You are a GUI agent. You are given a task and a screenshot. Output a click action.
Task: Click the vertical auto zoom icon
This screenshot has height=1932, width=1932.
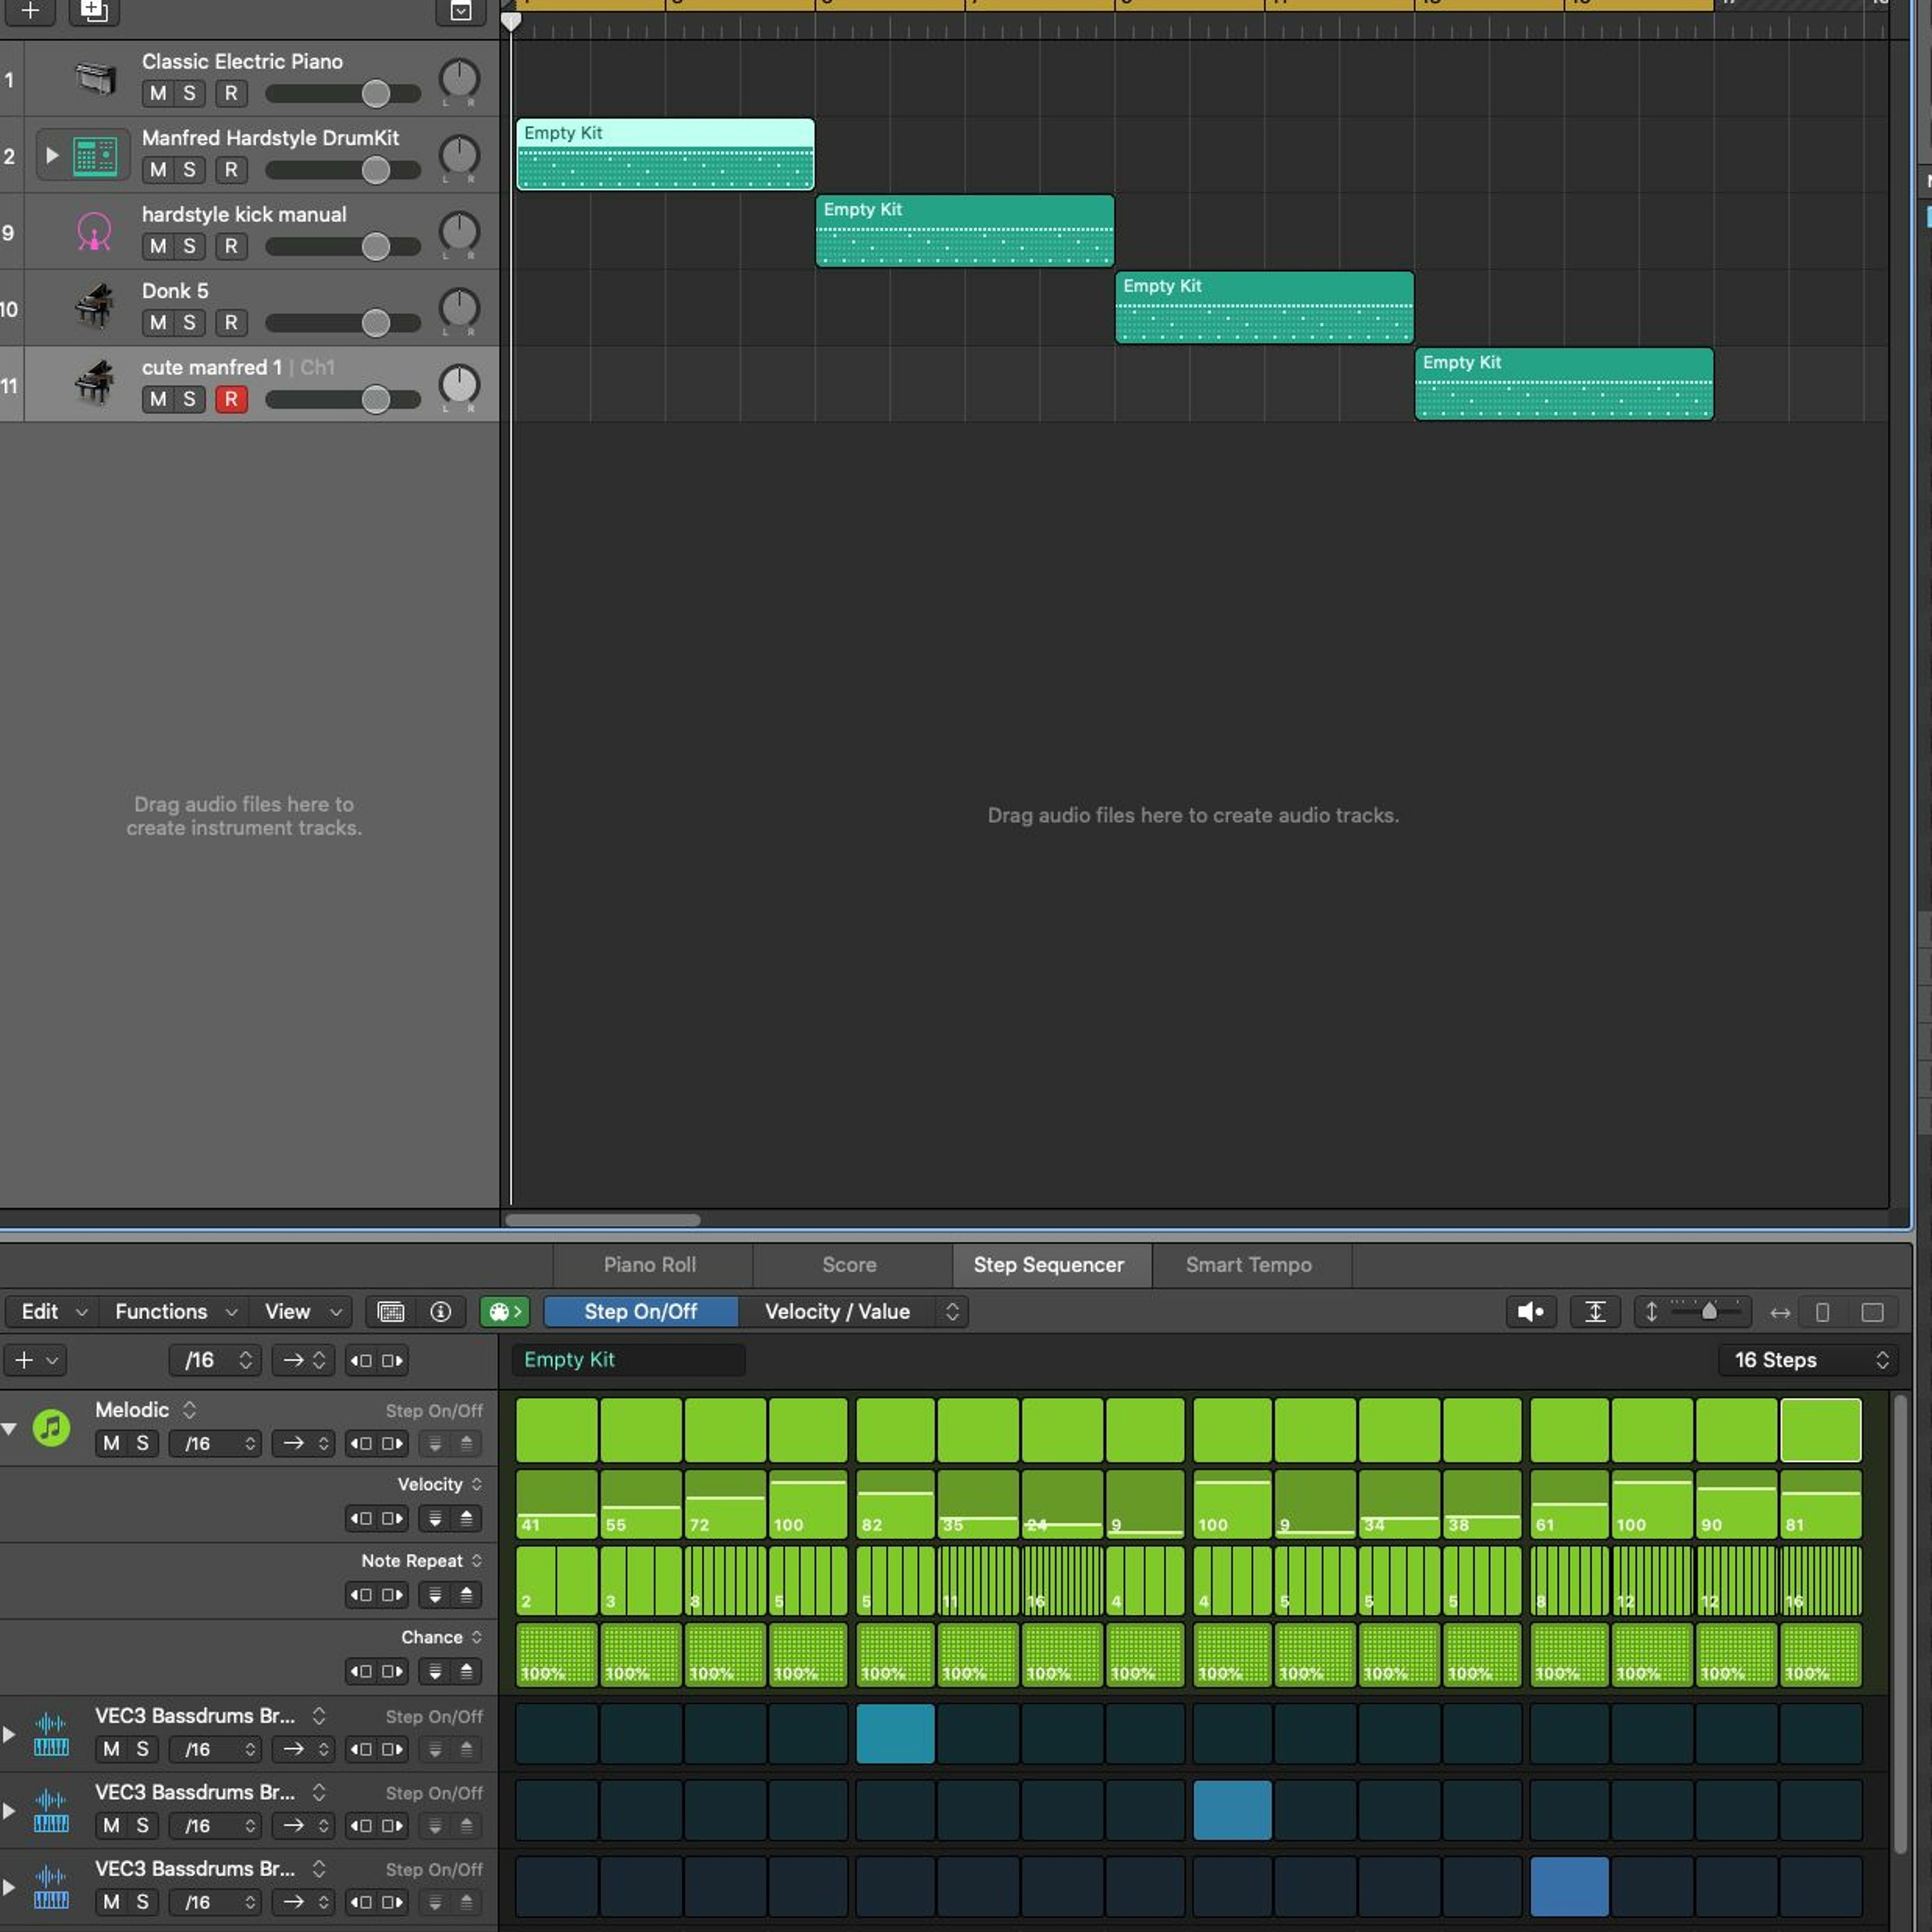tap(1595, 1311)
